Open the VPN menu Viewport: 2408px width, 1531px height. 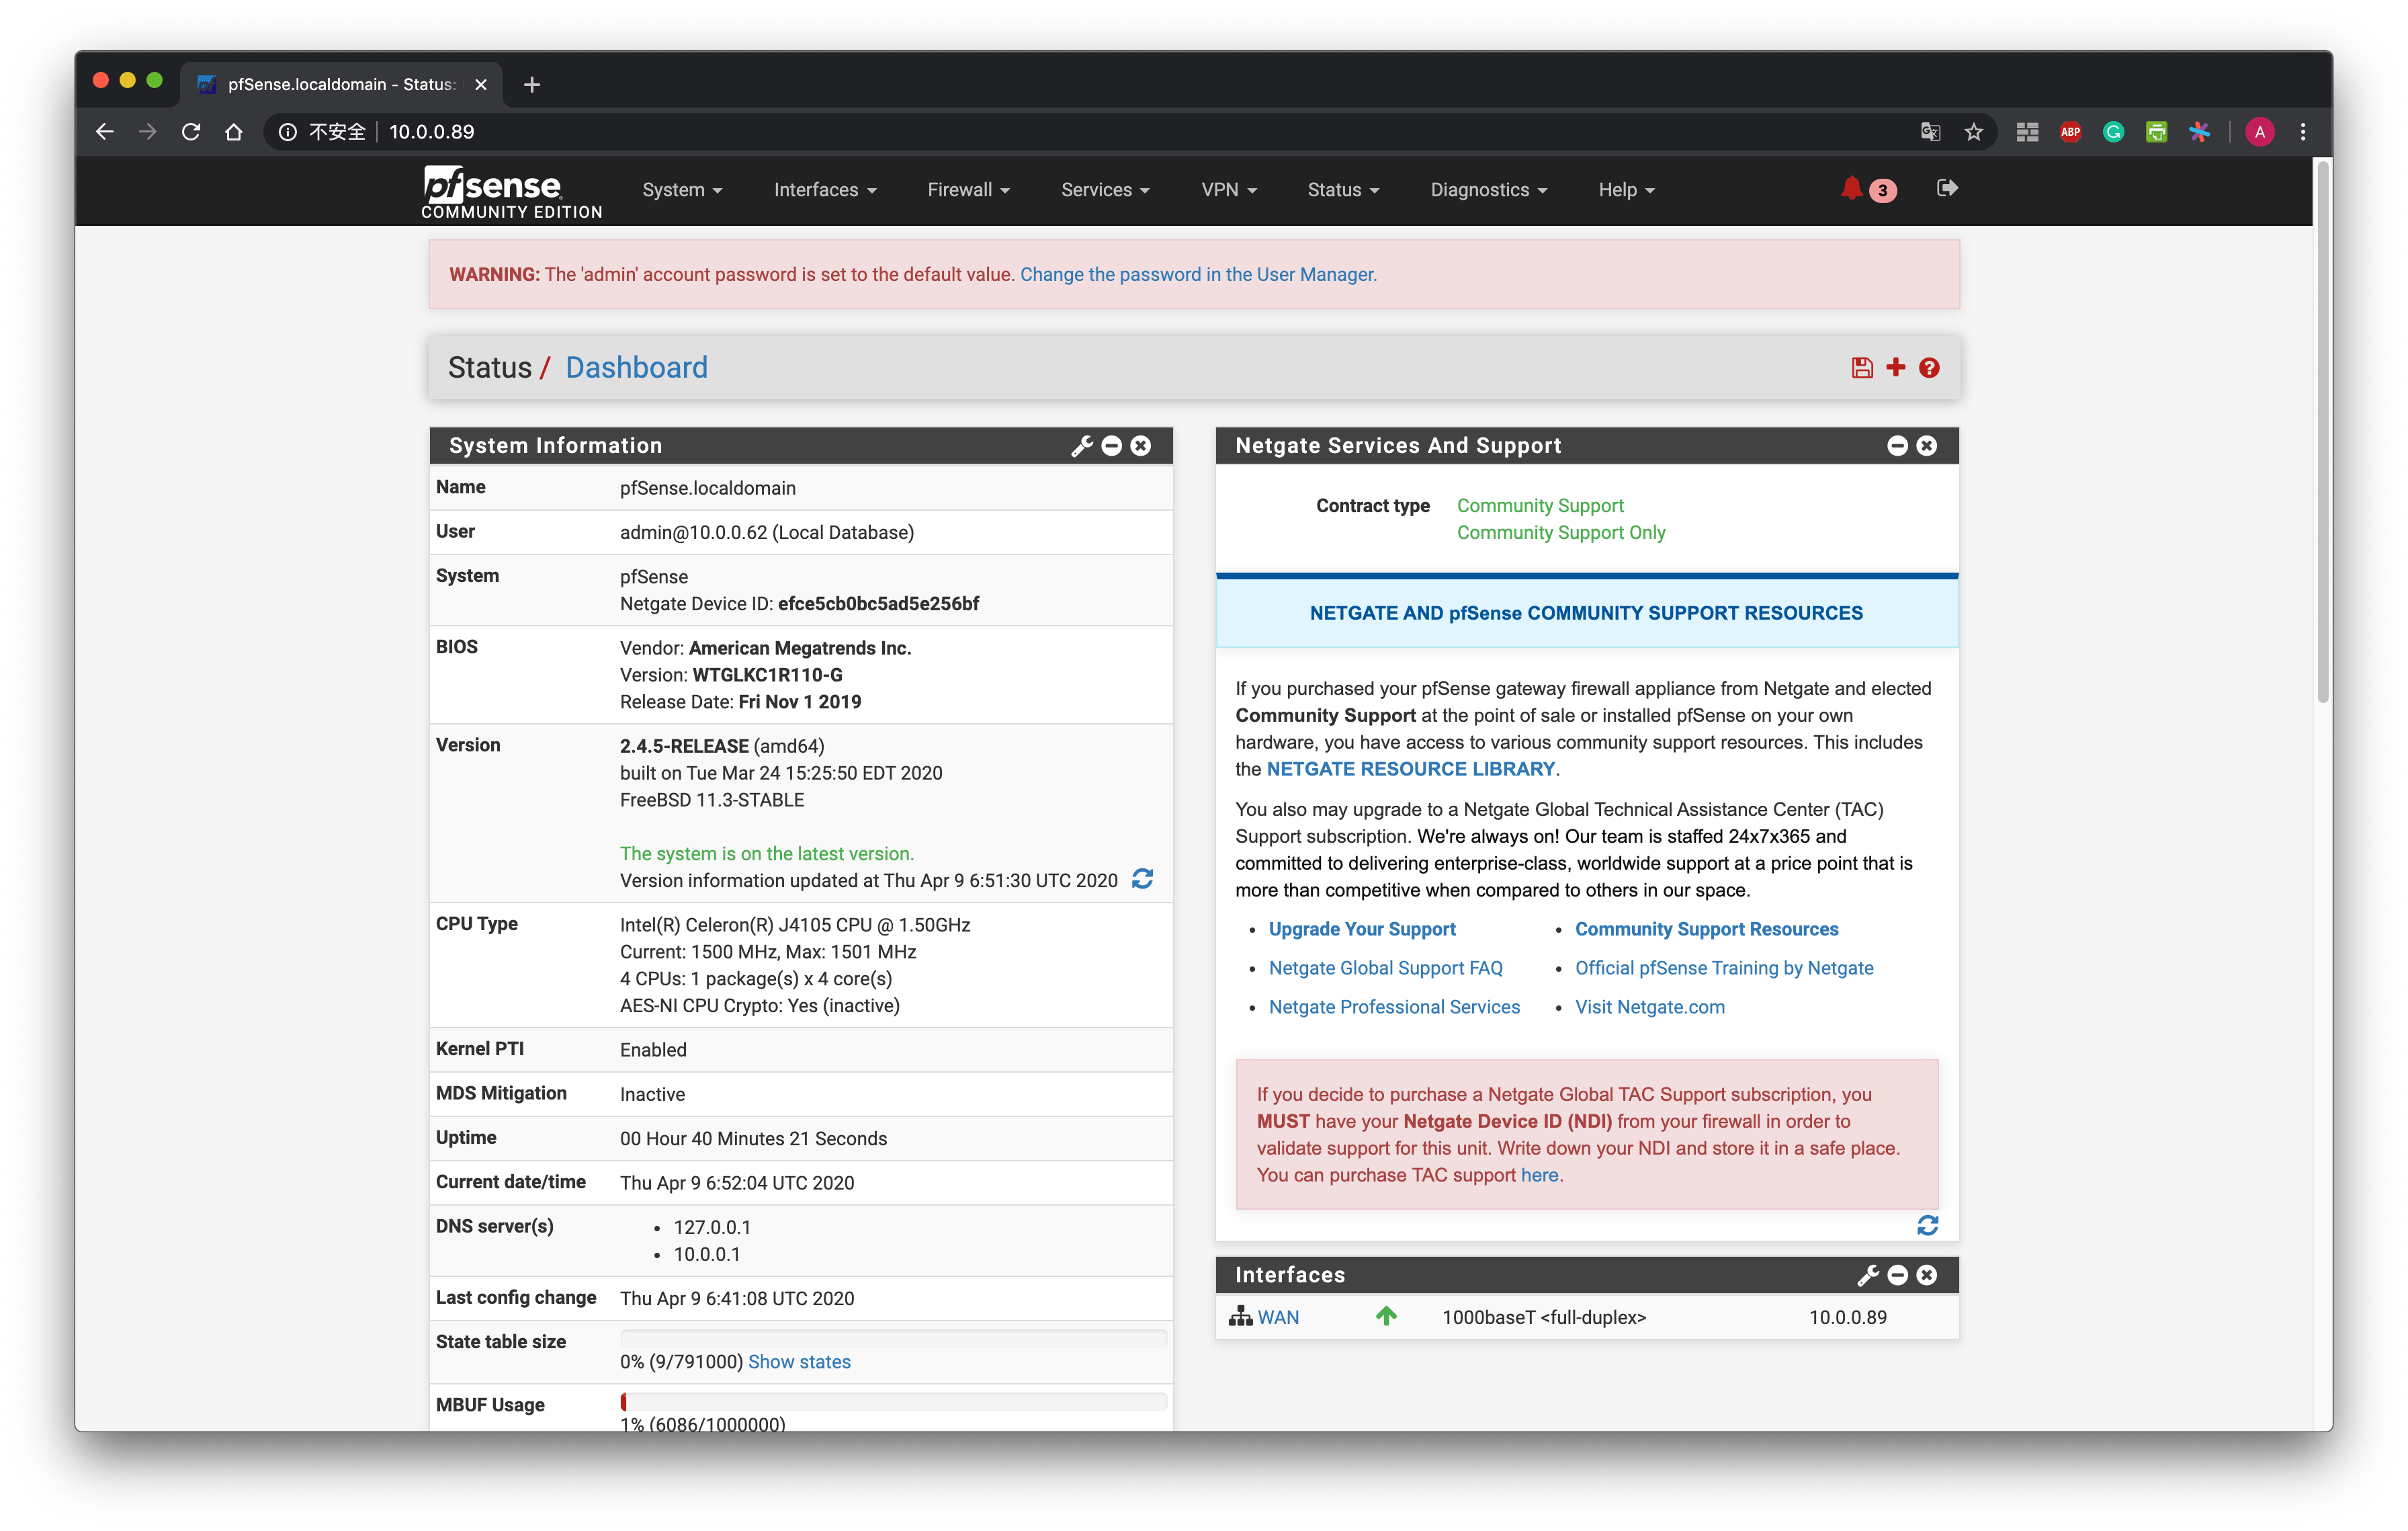(x=1228, y=190)
